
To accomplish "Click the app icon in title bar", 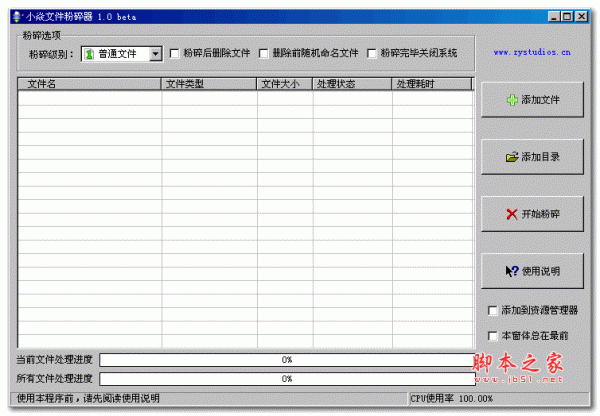I will click(17, 16).
